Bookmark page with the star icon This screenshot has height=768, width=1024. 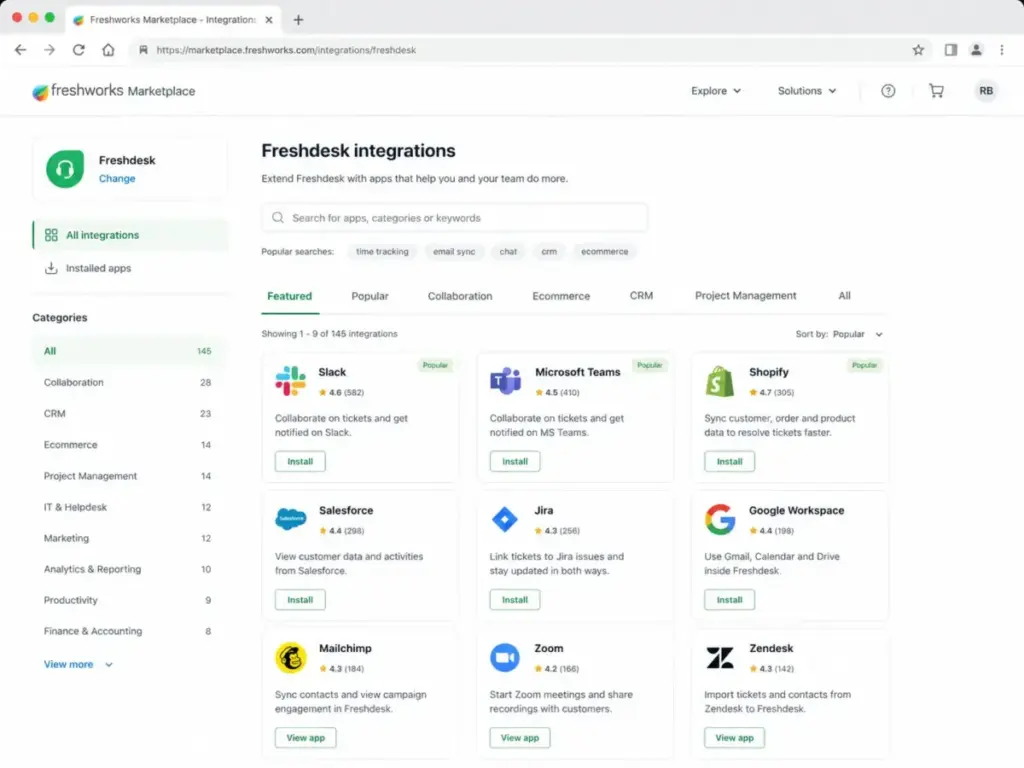pos(918,50)
